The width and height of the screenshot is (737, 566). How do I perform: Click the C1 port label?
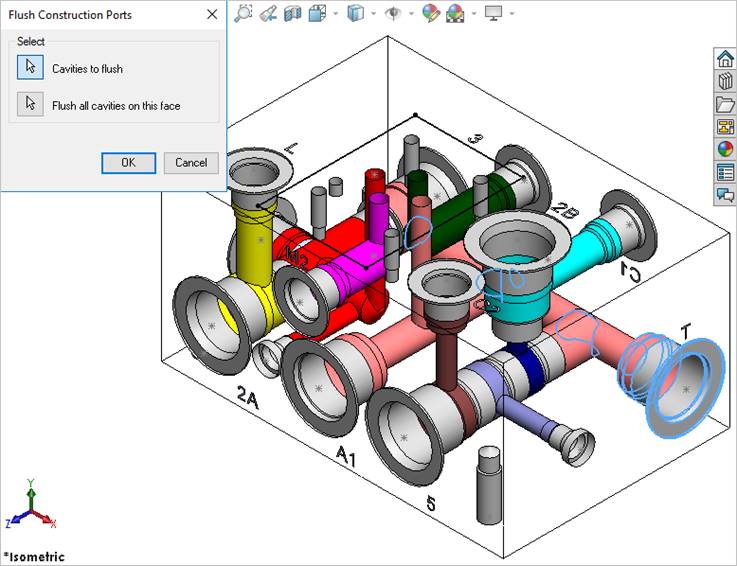click(x=630, y=273)
